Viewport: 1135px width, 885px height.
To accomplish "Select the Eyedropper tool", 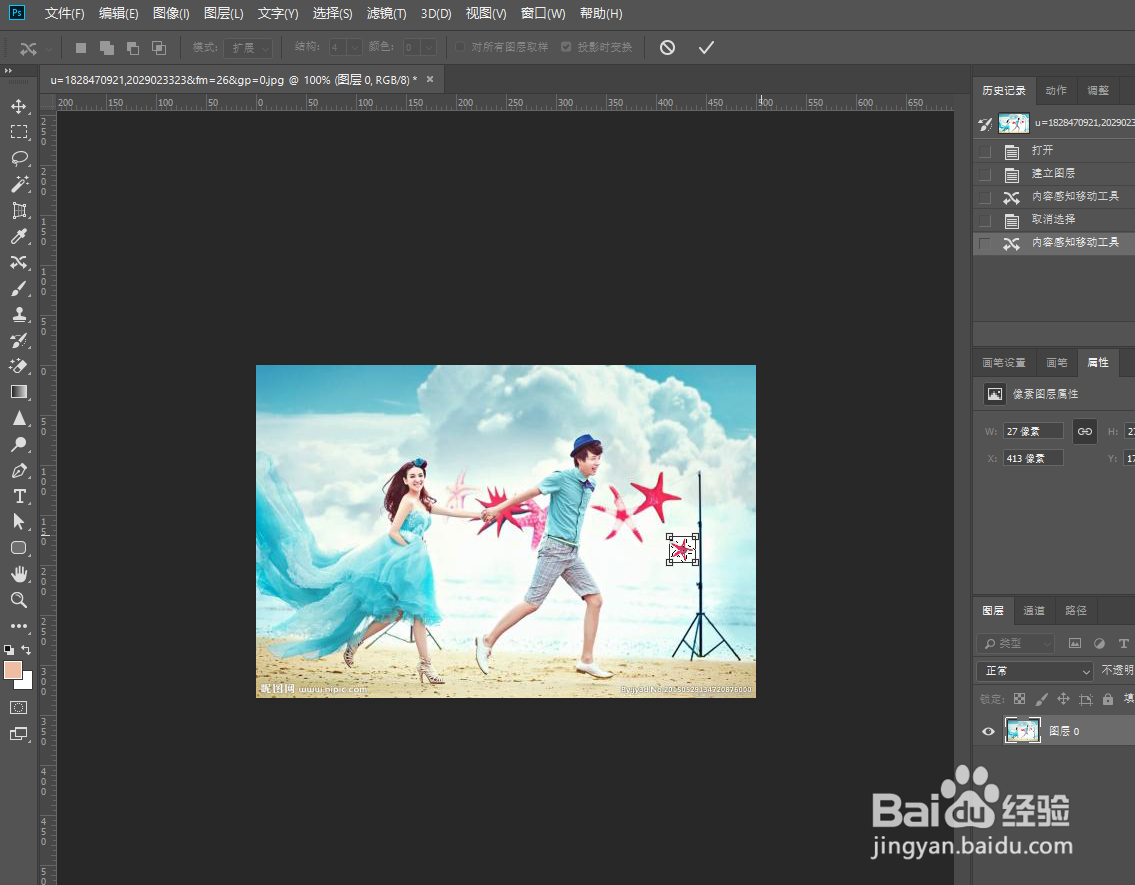I will click(19, 237).
